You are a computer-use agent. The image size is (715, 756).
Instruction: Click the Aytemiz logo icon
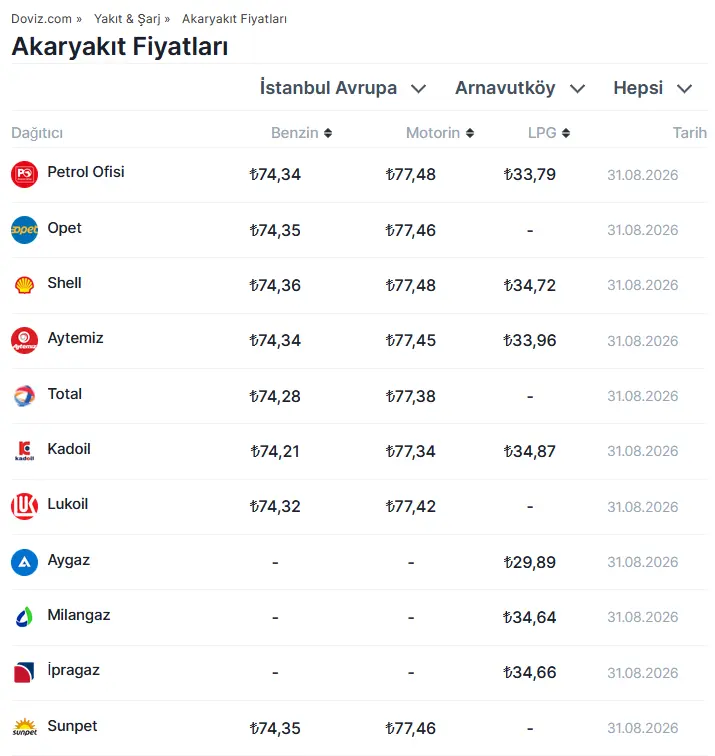24,340
